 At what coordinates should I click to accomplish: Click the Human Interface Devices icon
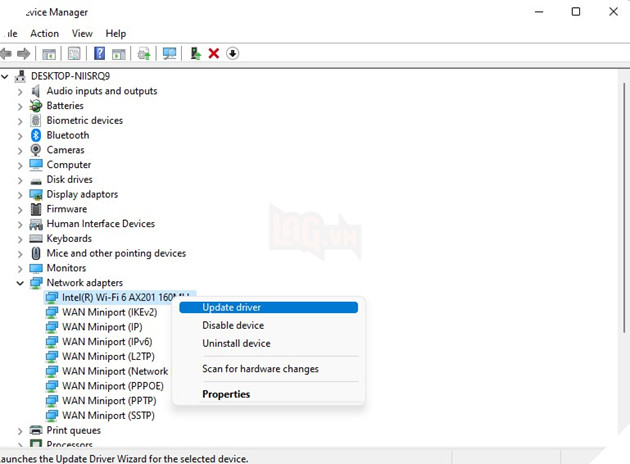coord(36,224)
